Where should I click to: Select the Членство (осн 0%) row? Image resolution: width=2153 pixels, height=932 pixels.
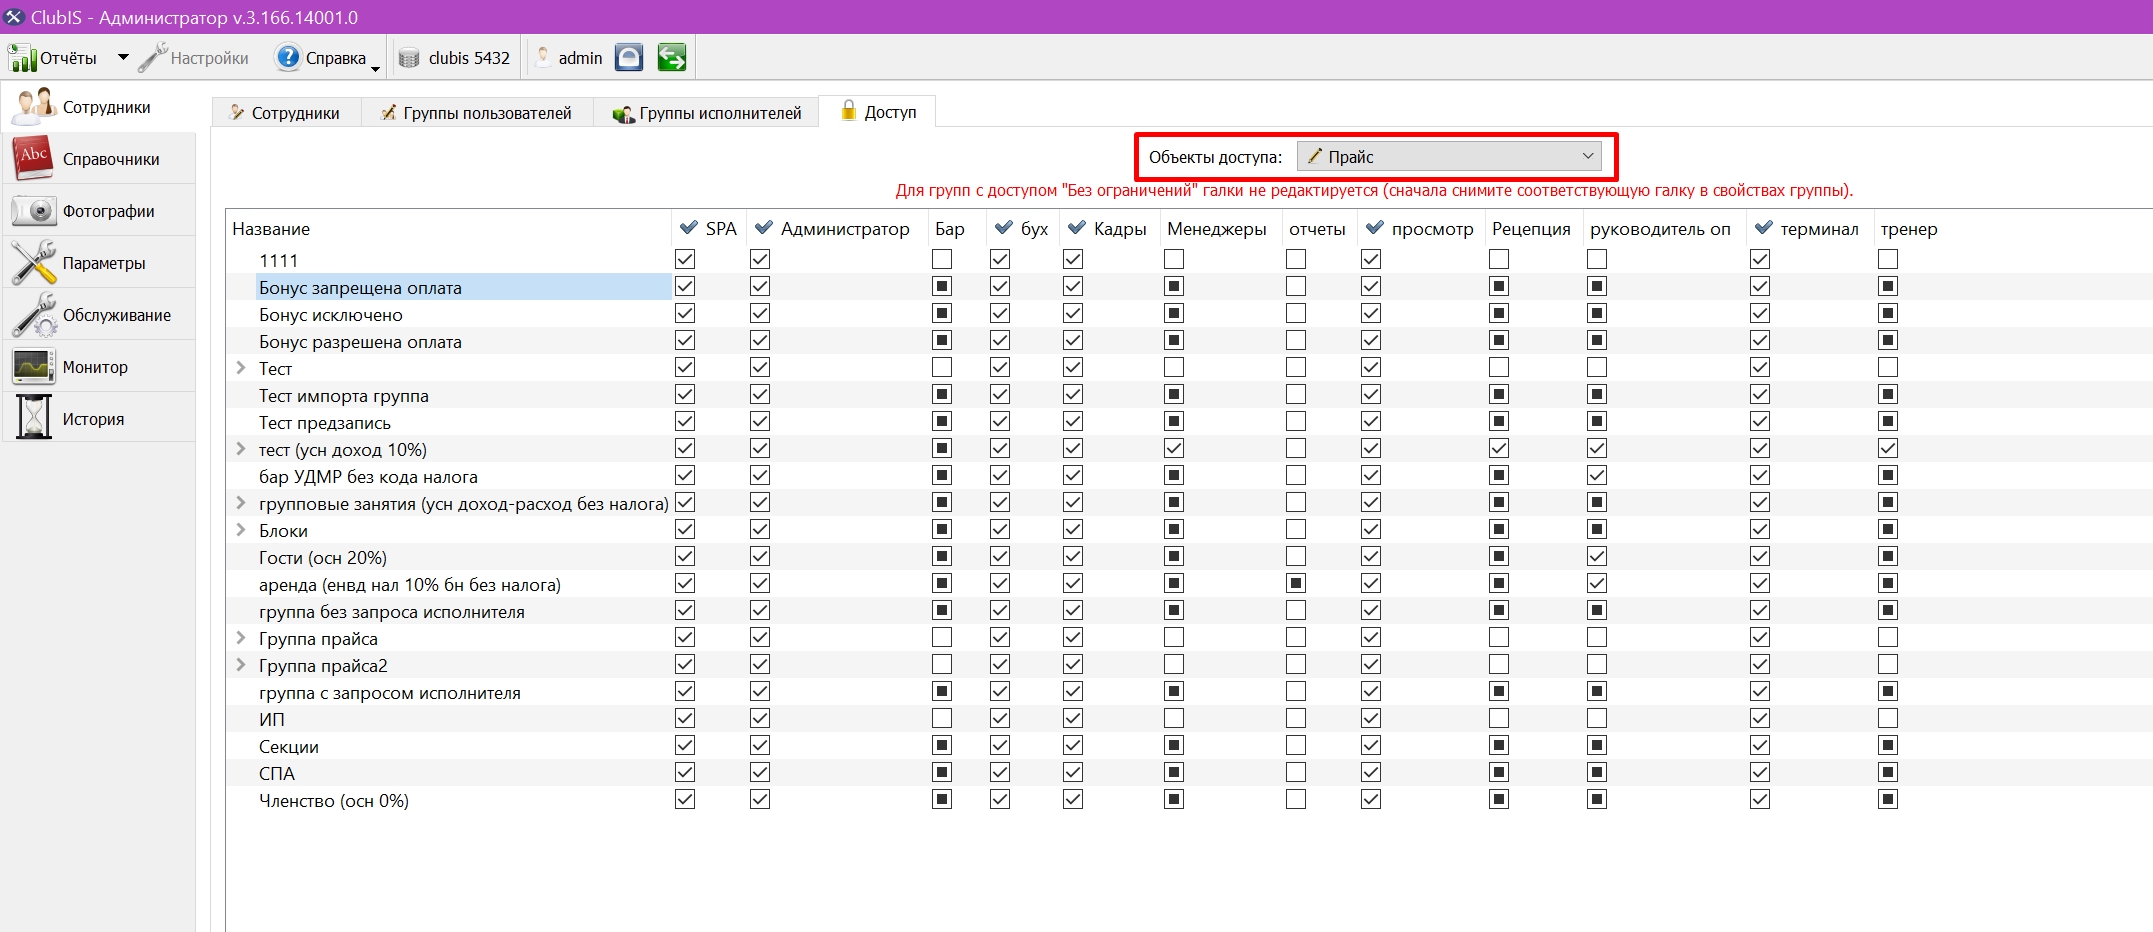334,801
